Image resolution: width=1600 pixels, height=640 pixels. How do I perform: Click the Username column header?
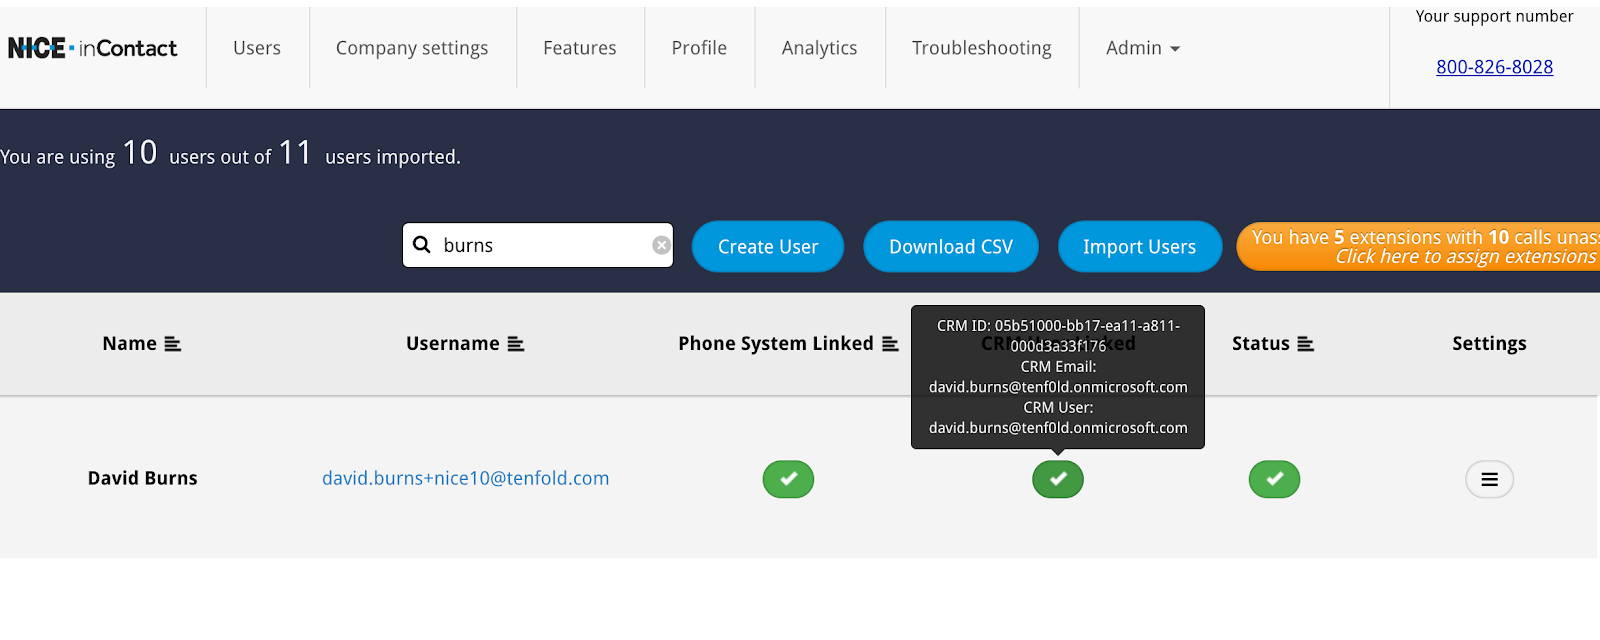pyautogui.click(x=453, y=344)
